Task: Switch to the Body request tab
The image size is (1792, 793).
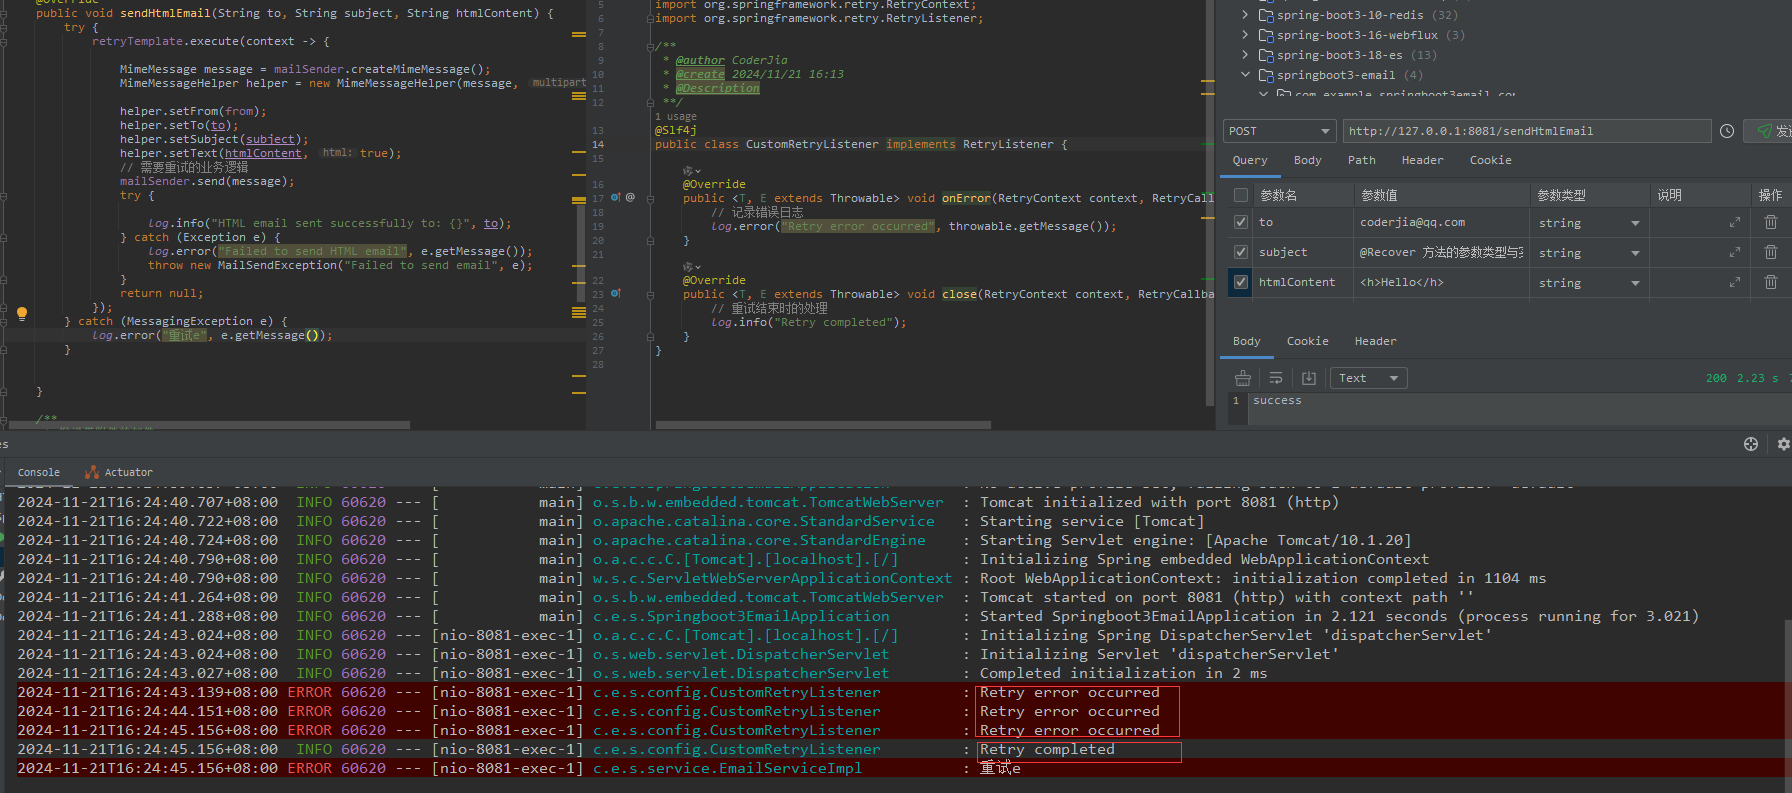Action: coord(1307,160)
